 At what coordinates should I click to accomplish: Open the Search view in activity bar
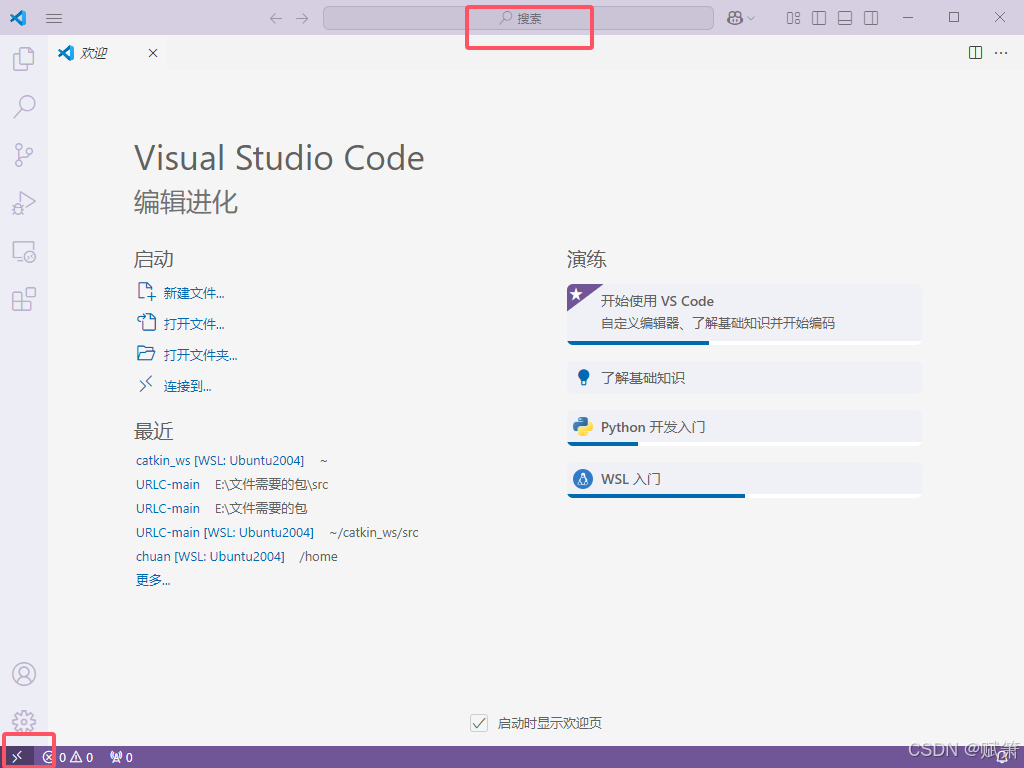click(x=24, y=106)
